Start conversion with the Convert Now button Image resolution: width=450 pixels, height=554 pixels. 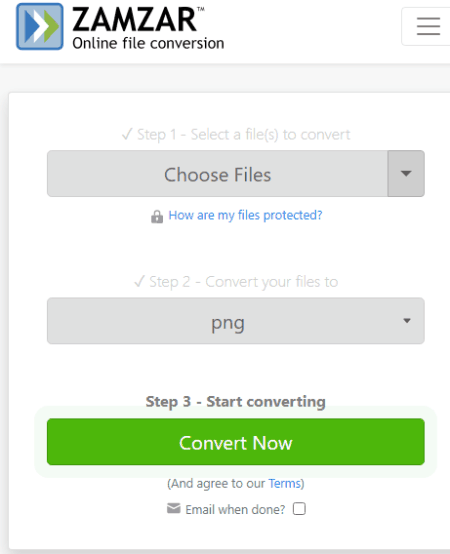(x=236, y=442)
